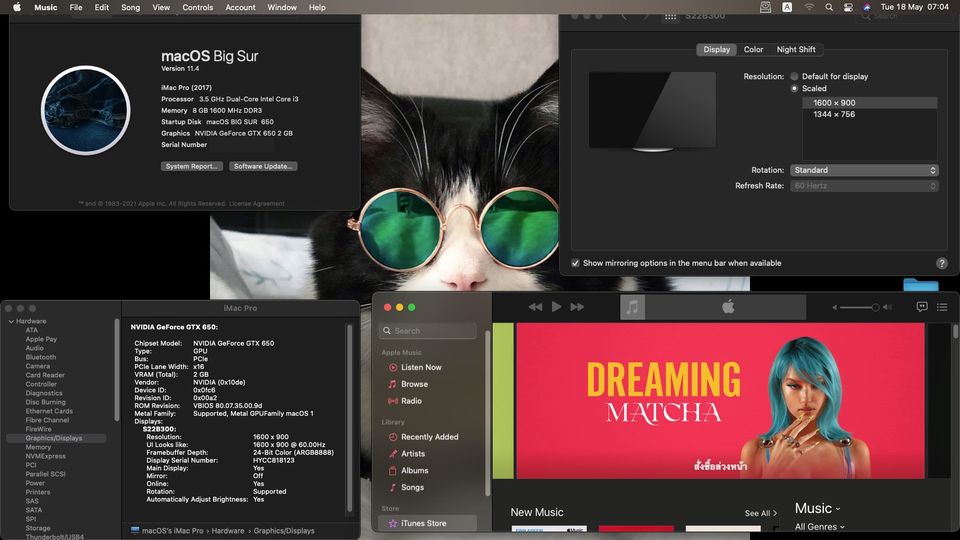Screen dimensions: 960x540
Task: Open Control Center in the menu bar
Action: pos(848,7)
